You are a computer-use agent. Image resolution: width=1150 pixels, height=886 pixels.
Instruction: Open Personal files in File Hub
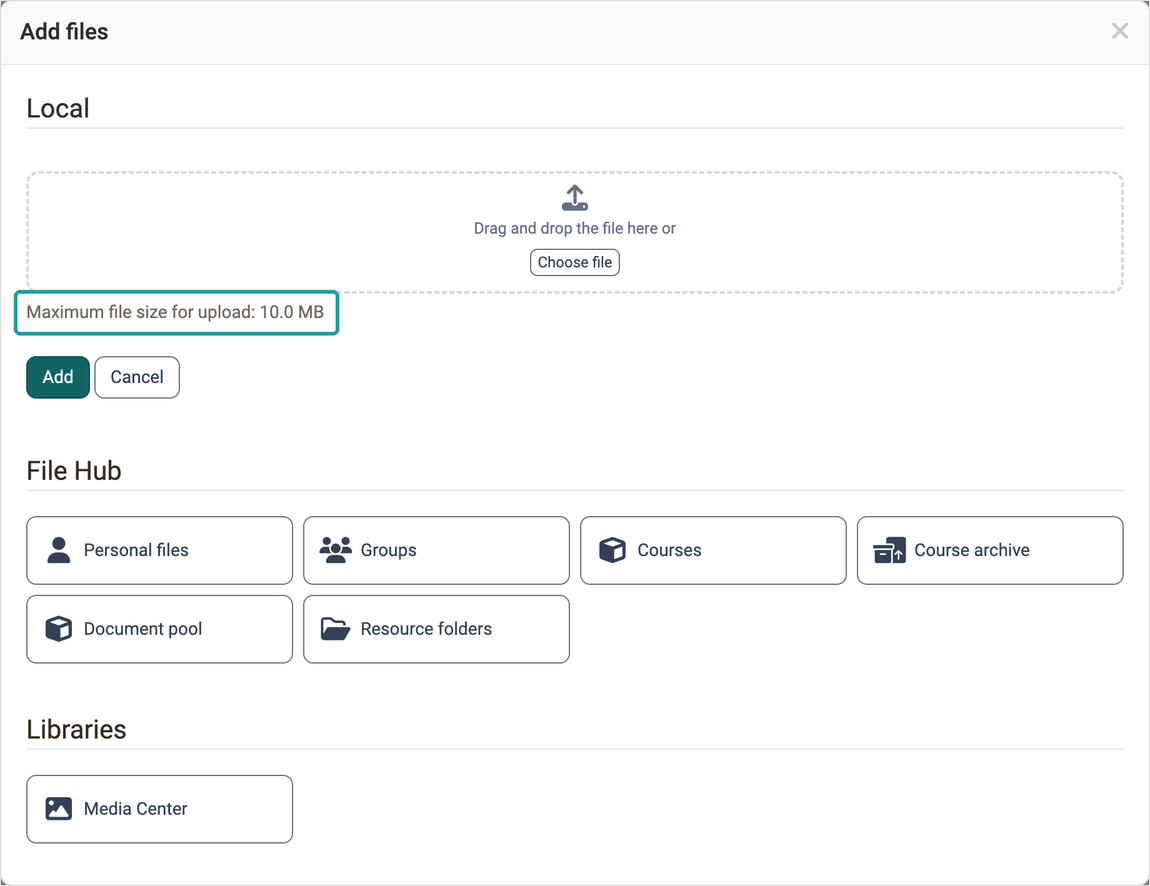pyautogui.click(x=159, y=550)
